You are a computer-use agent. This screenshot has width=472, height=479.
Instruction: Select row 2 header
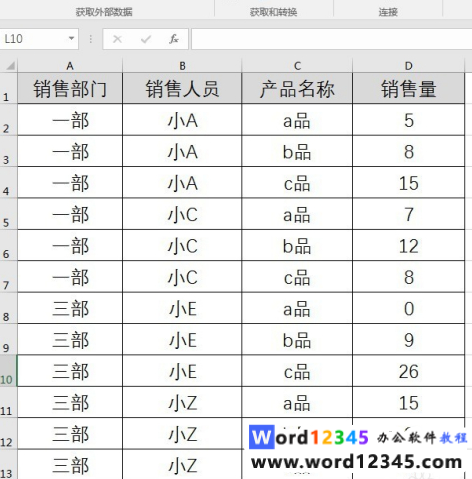coord(9,120)
